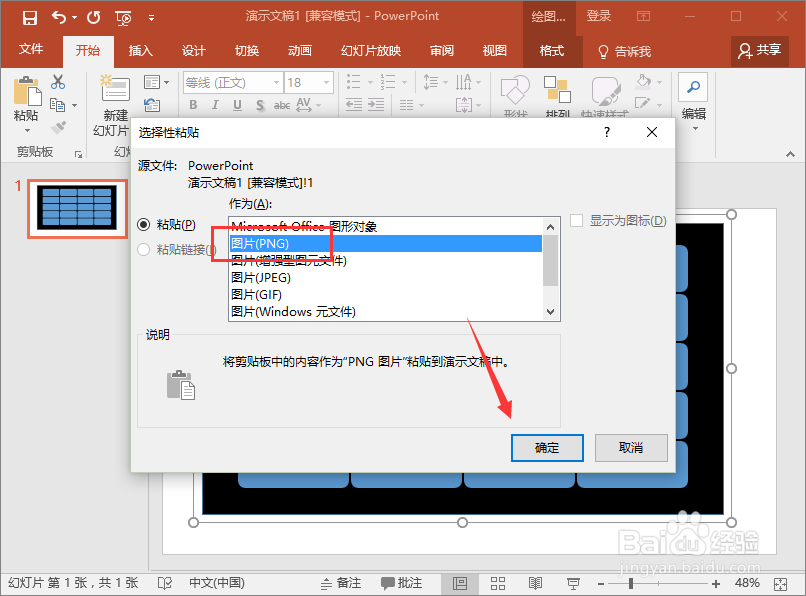Toggle Bold formatting B
Image resolution: width=806 pixels, height=596 pixels.
pos(193,105)
